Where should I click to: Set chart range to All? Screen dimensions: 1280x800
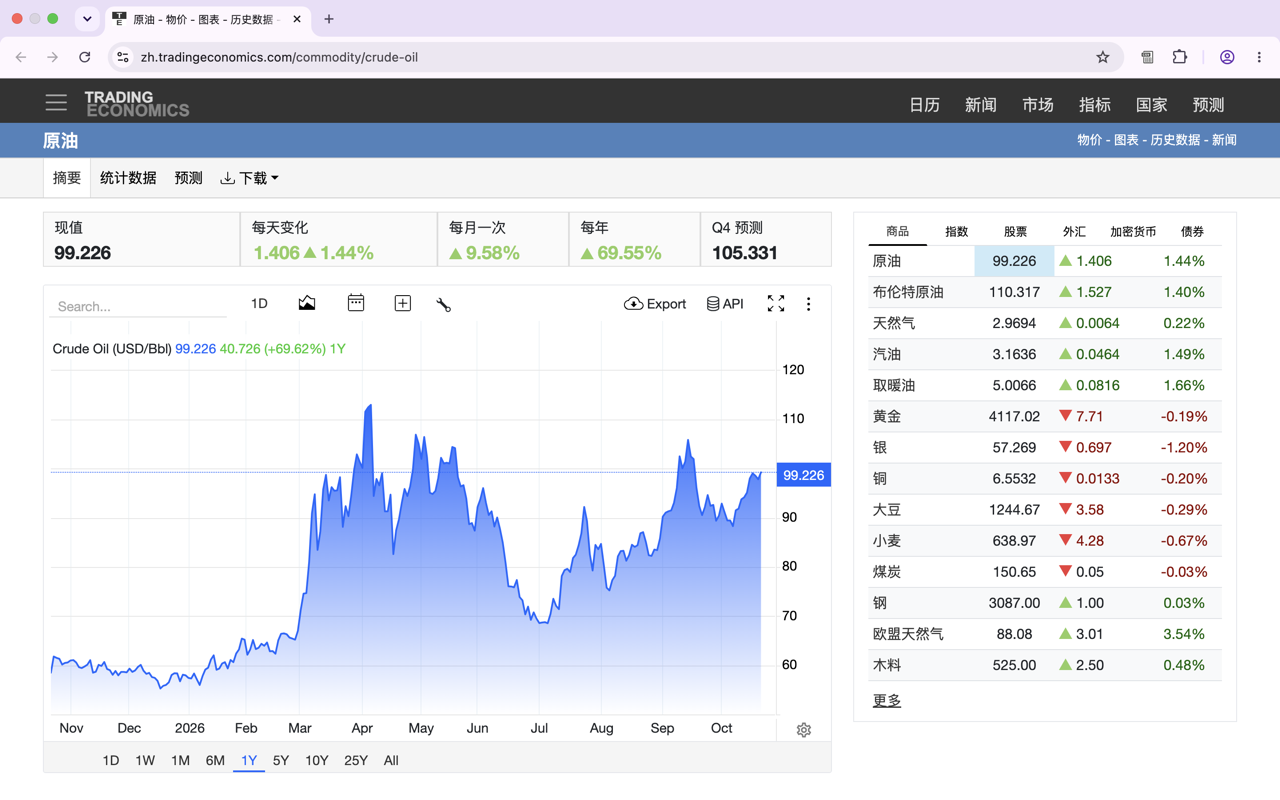pyautogui.click(x=391, y=760)
